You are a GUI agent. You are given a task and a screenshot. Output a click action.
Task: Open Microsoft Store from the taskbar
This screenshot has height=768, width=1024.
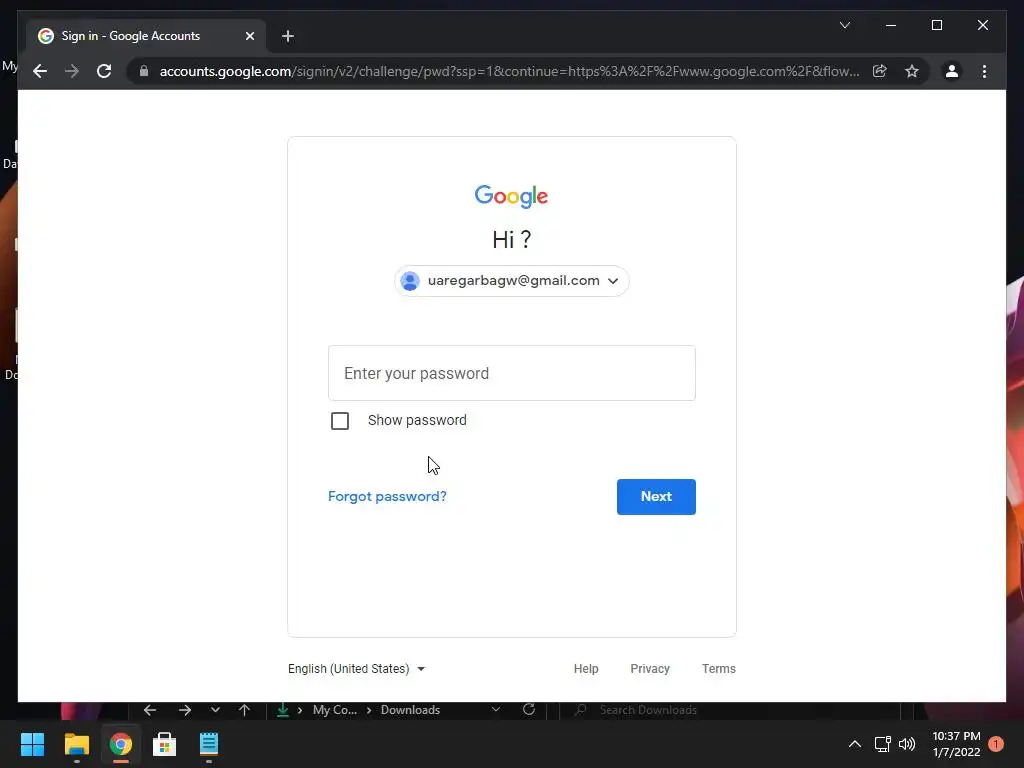pyautogui.click(x=165, y=744)
